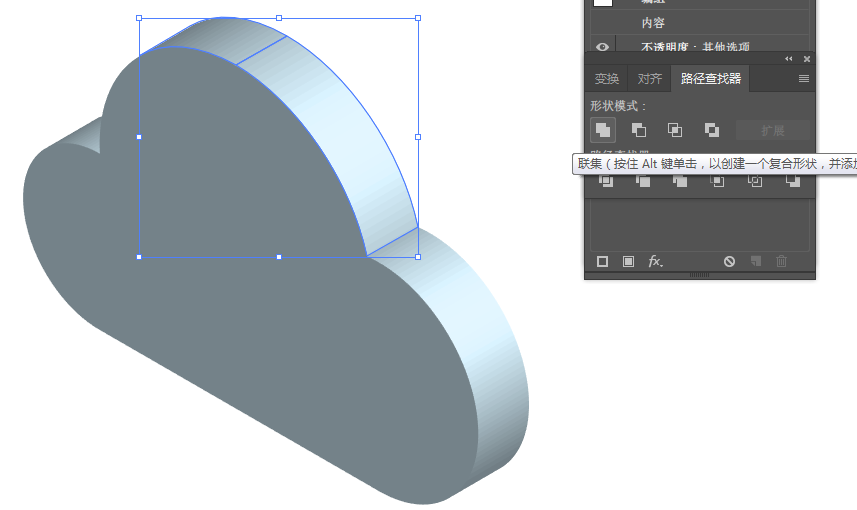Click the Minus Back pathfinder icon
Image resolution: width=857 pixels, height=510 pixels.
point(793,181)
